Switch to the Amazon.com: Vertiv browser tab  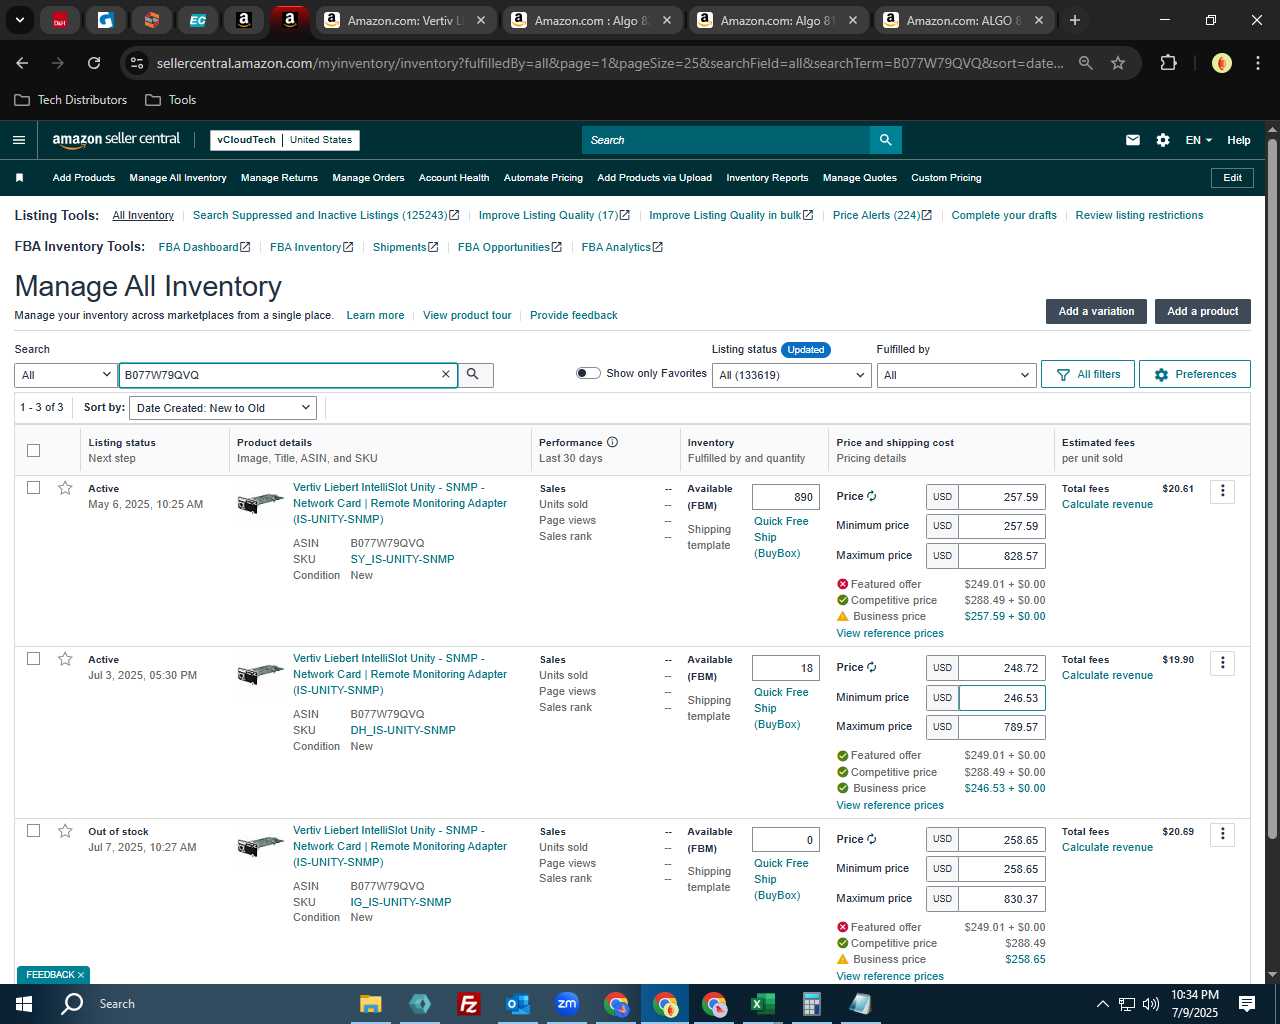coord(404,20)
